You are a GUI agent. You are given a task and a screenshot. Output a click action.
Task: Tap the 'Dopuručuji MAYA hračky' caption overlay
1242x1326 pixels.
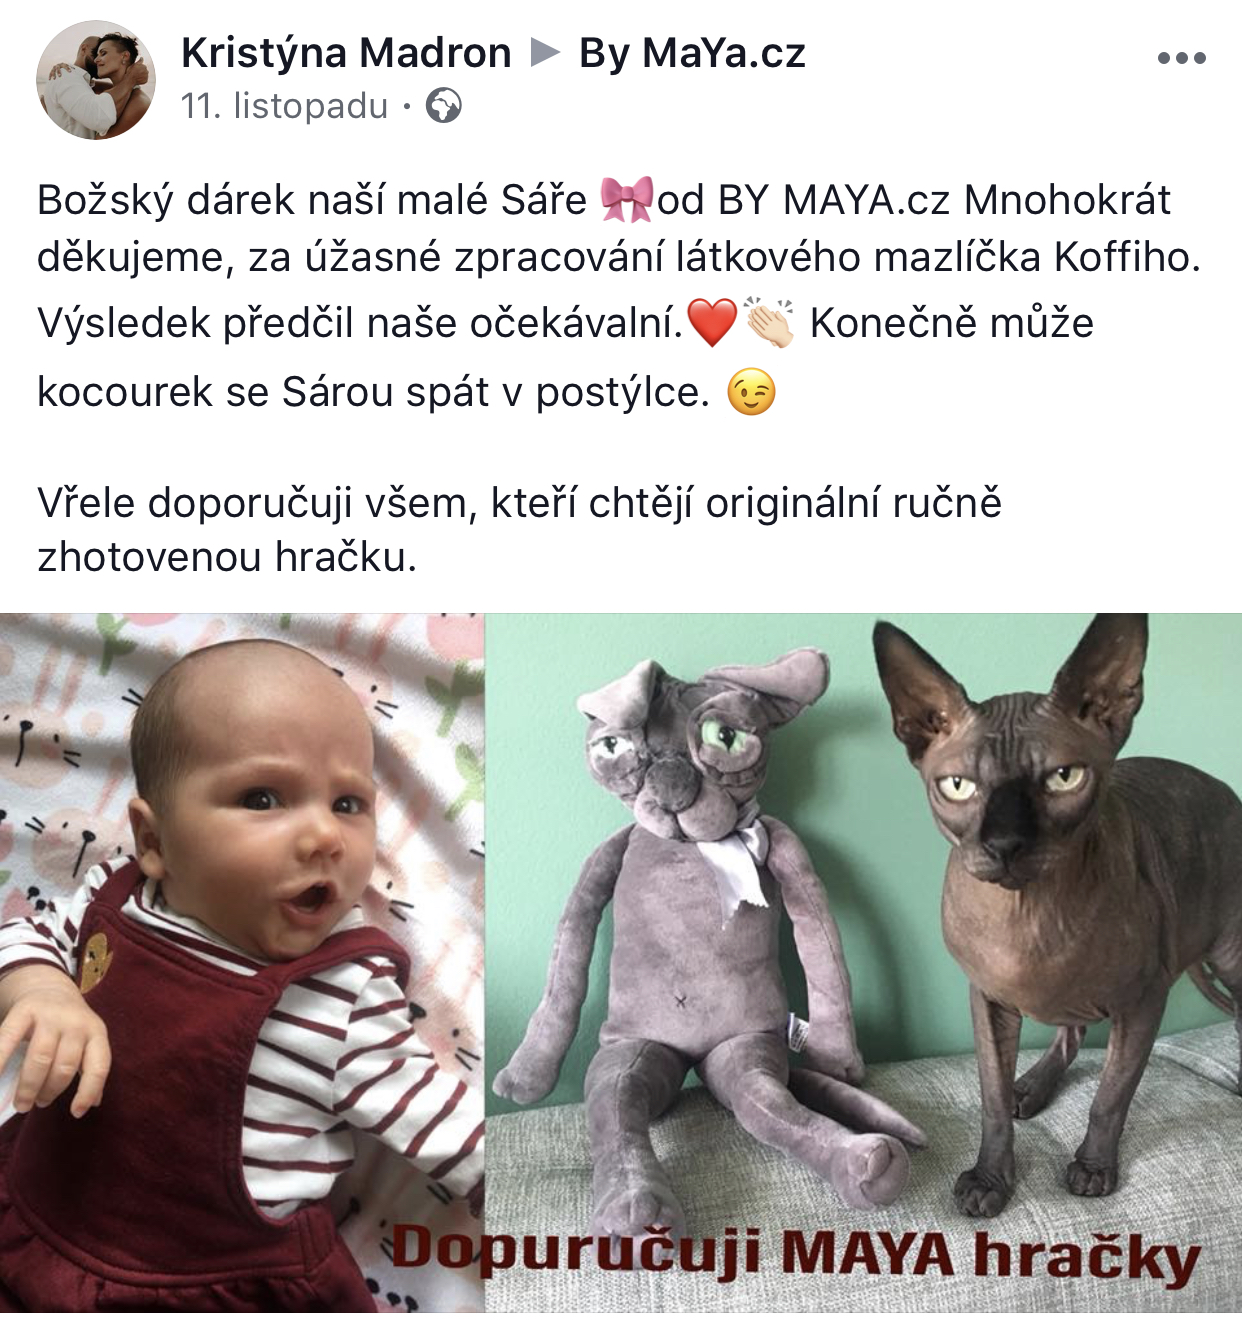pos(795,1254)
